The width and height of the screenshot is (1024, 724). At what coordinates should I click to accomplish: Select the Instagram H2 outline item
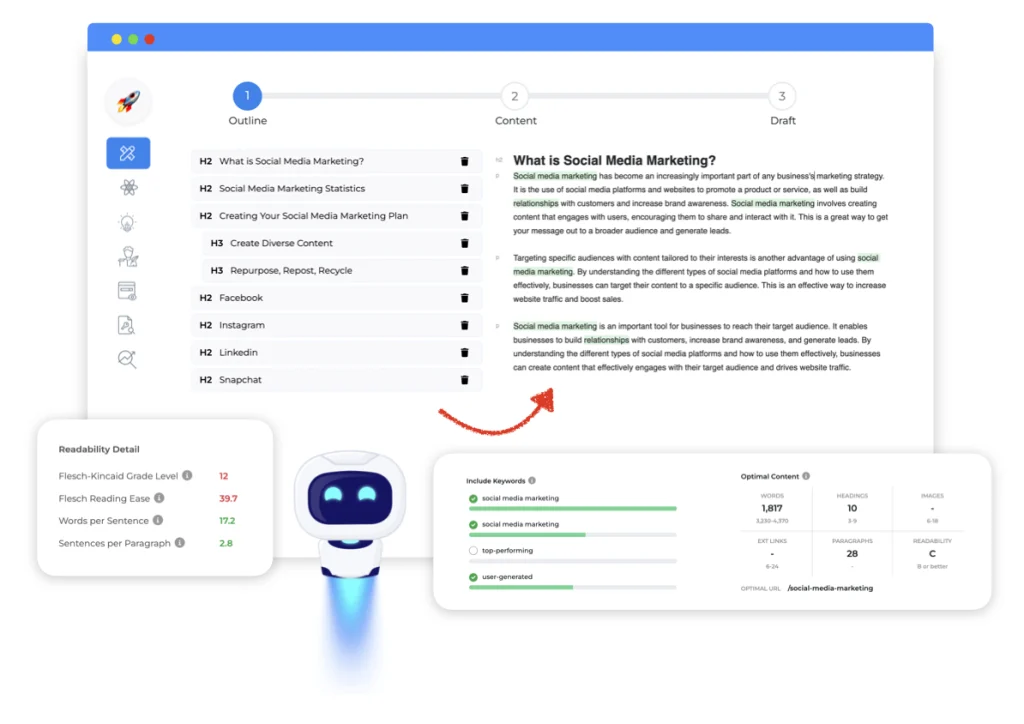coord(242,325)
